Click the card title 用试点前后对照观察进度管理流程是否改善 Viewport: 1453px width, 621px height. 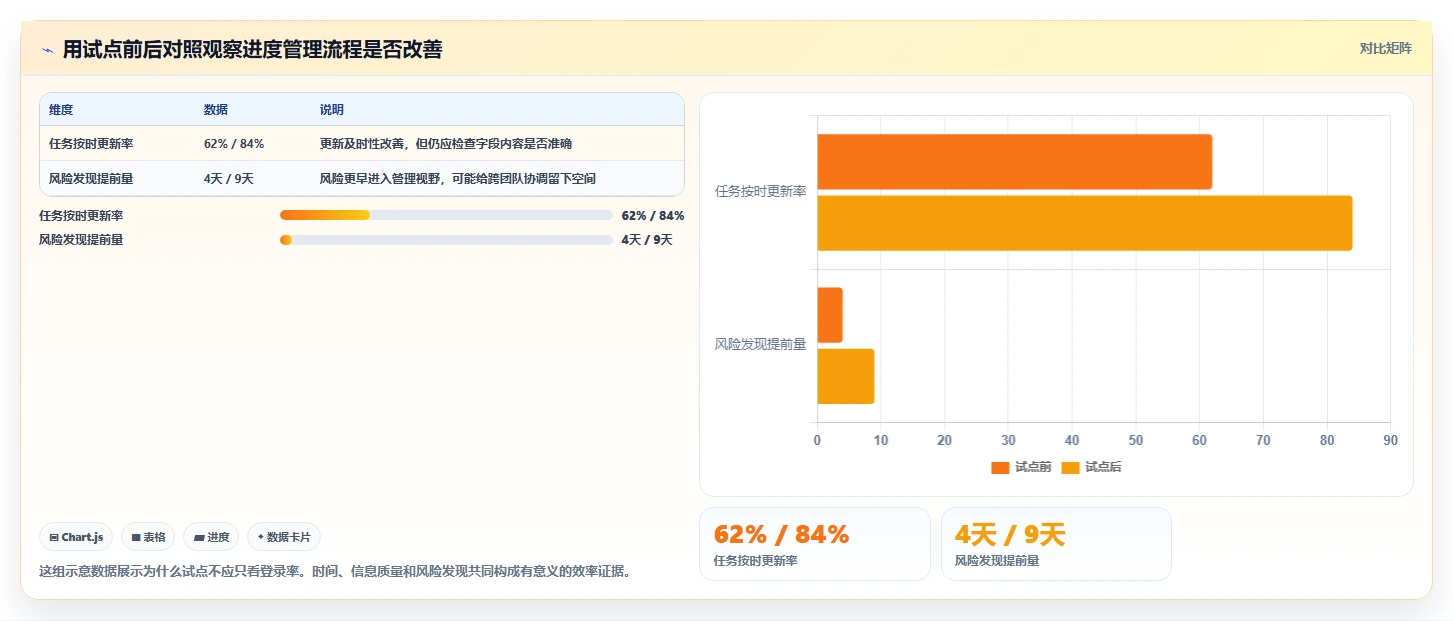252,49
